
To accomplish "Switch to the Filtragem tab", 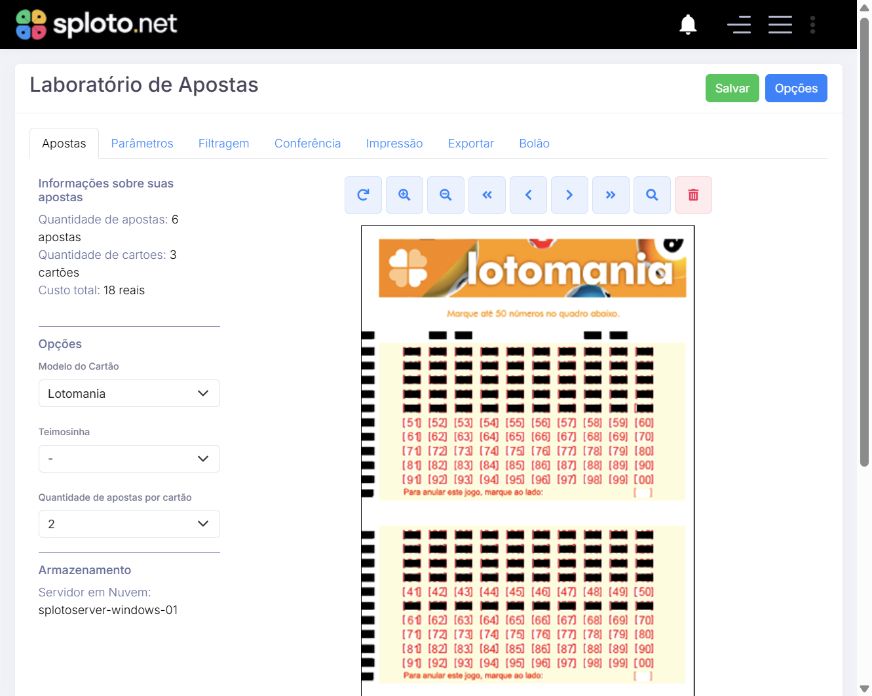I will coord(224,143).
